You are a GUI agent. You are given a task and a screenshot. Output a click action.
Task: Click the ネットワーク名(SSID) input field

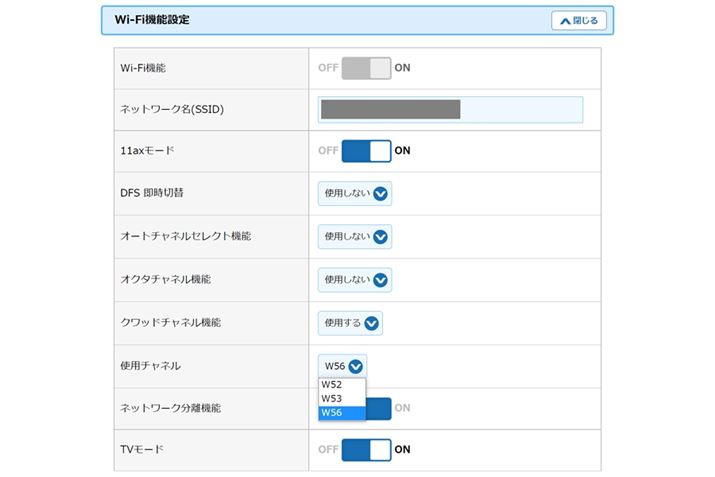450,109
